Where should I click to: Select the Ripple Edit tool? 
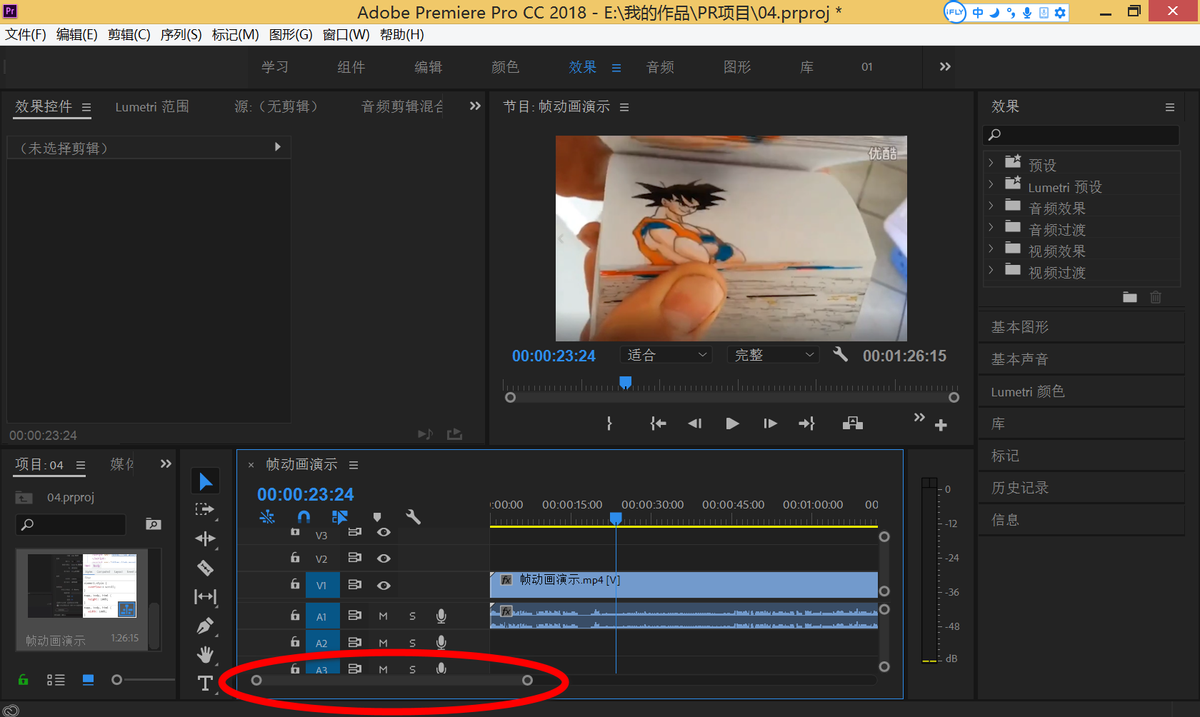tap(205, 538)
